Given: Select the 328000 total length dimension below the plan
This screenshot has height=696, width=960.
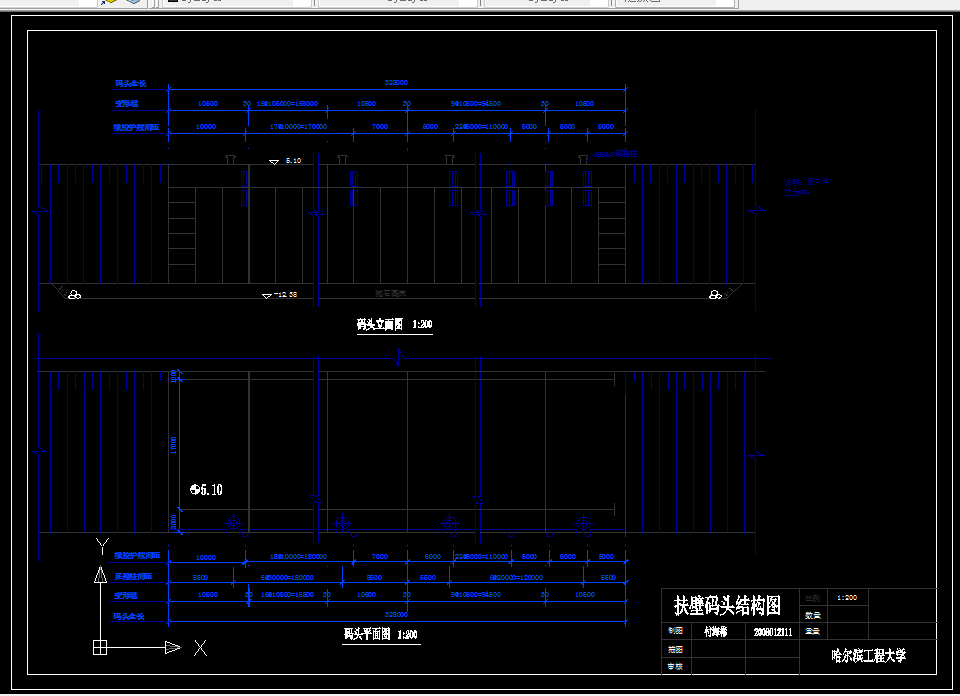Looking at the screenshot, I should click(396, 614).
